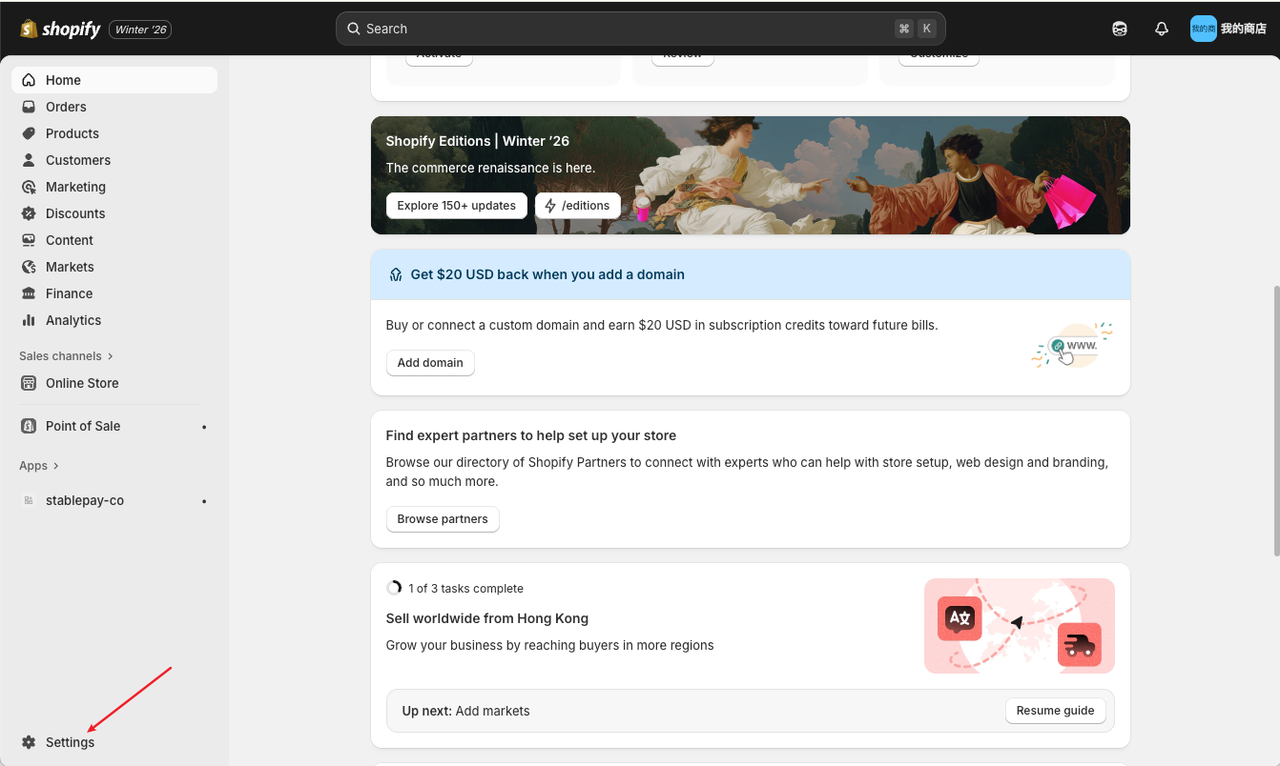Click the tasks complete progress ring
The width and height of the screenshot is (1280, 766).
click(x=394, y=588)
